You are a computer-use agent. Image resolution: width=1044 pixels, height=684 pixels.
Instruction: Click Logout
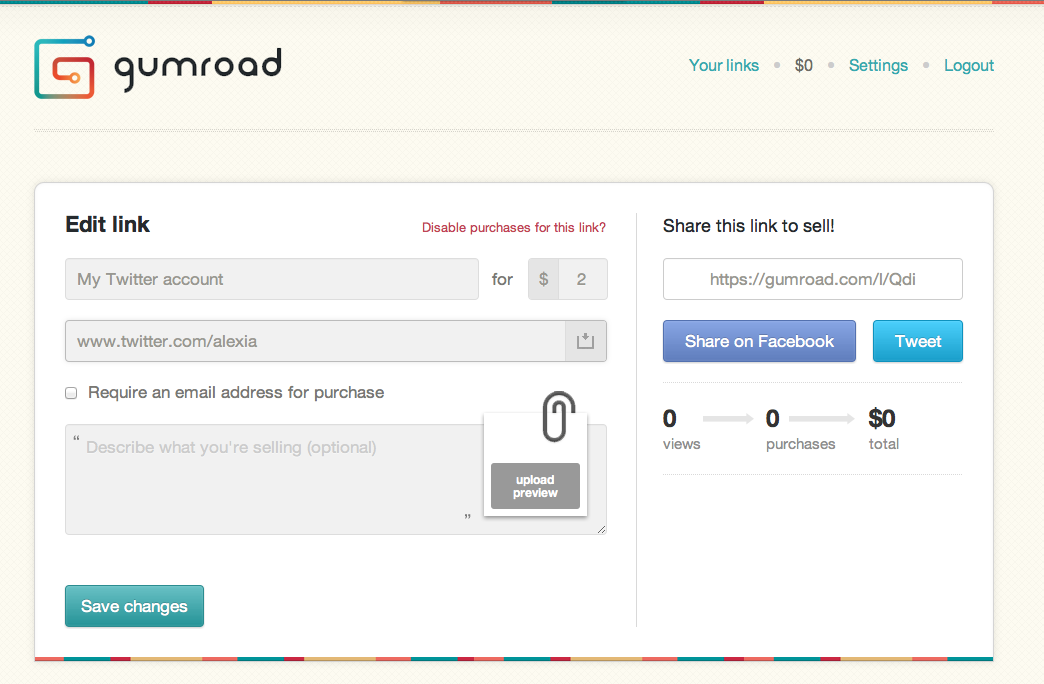pos(969,65)
